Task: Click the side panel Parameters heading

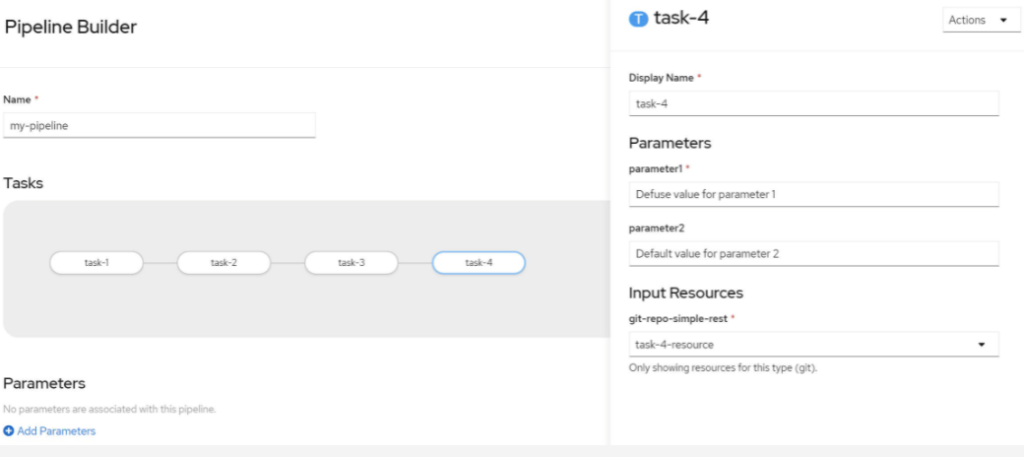Action: coord(670,142)
